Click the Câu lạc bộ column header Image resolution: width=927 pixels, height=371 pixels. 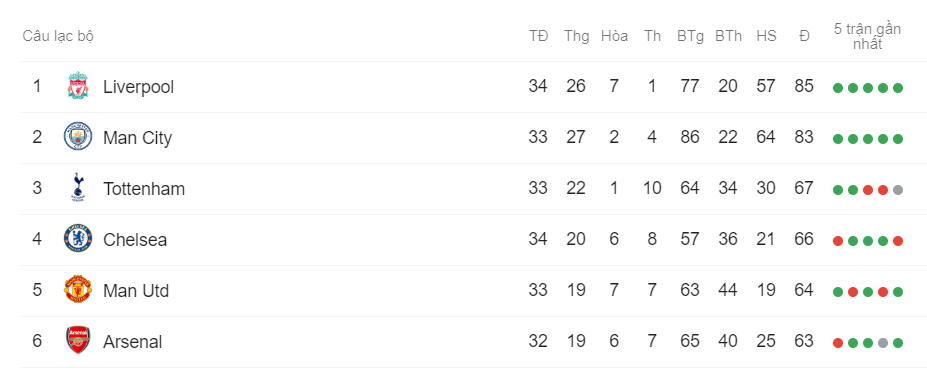pyautogui.click(x=58, y=36)
